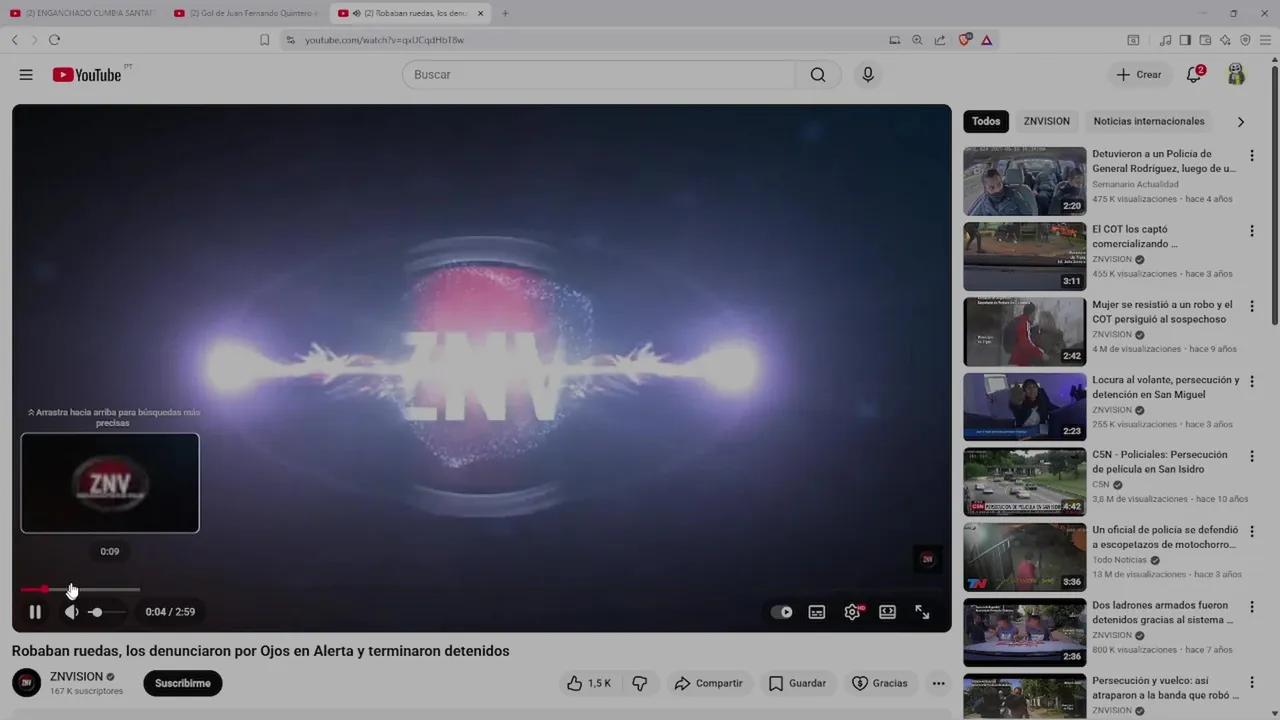1280x720 pixels.
Task: Adjust the volume slider
Action: 106,612
